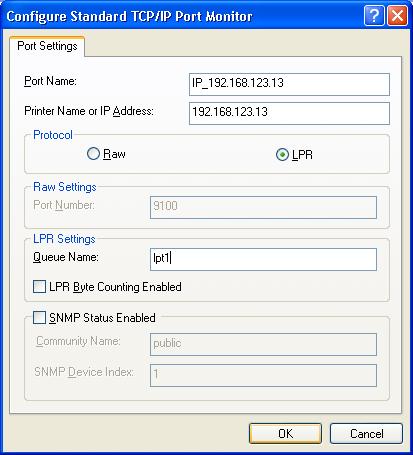
Task: Select the SNMP Device Index field
Action: tap(263, 375)
